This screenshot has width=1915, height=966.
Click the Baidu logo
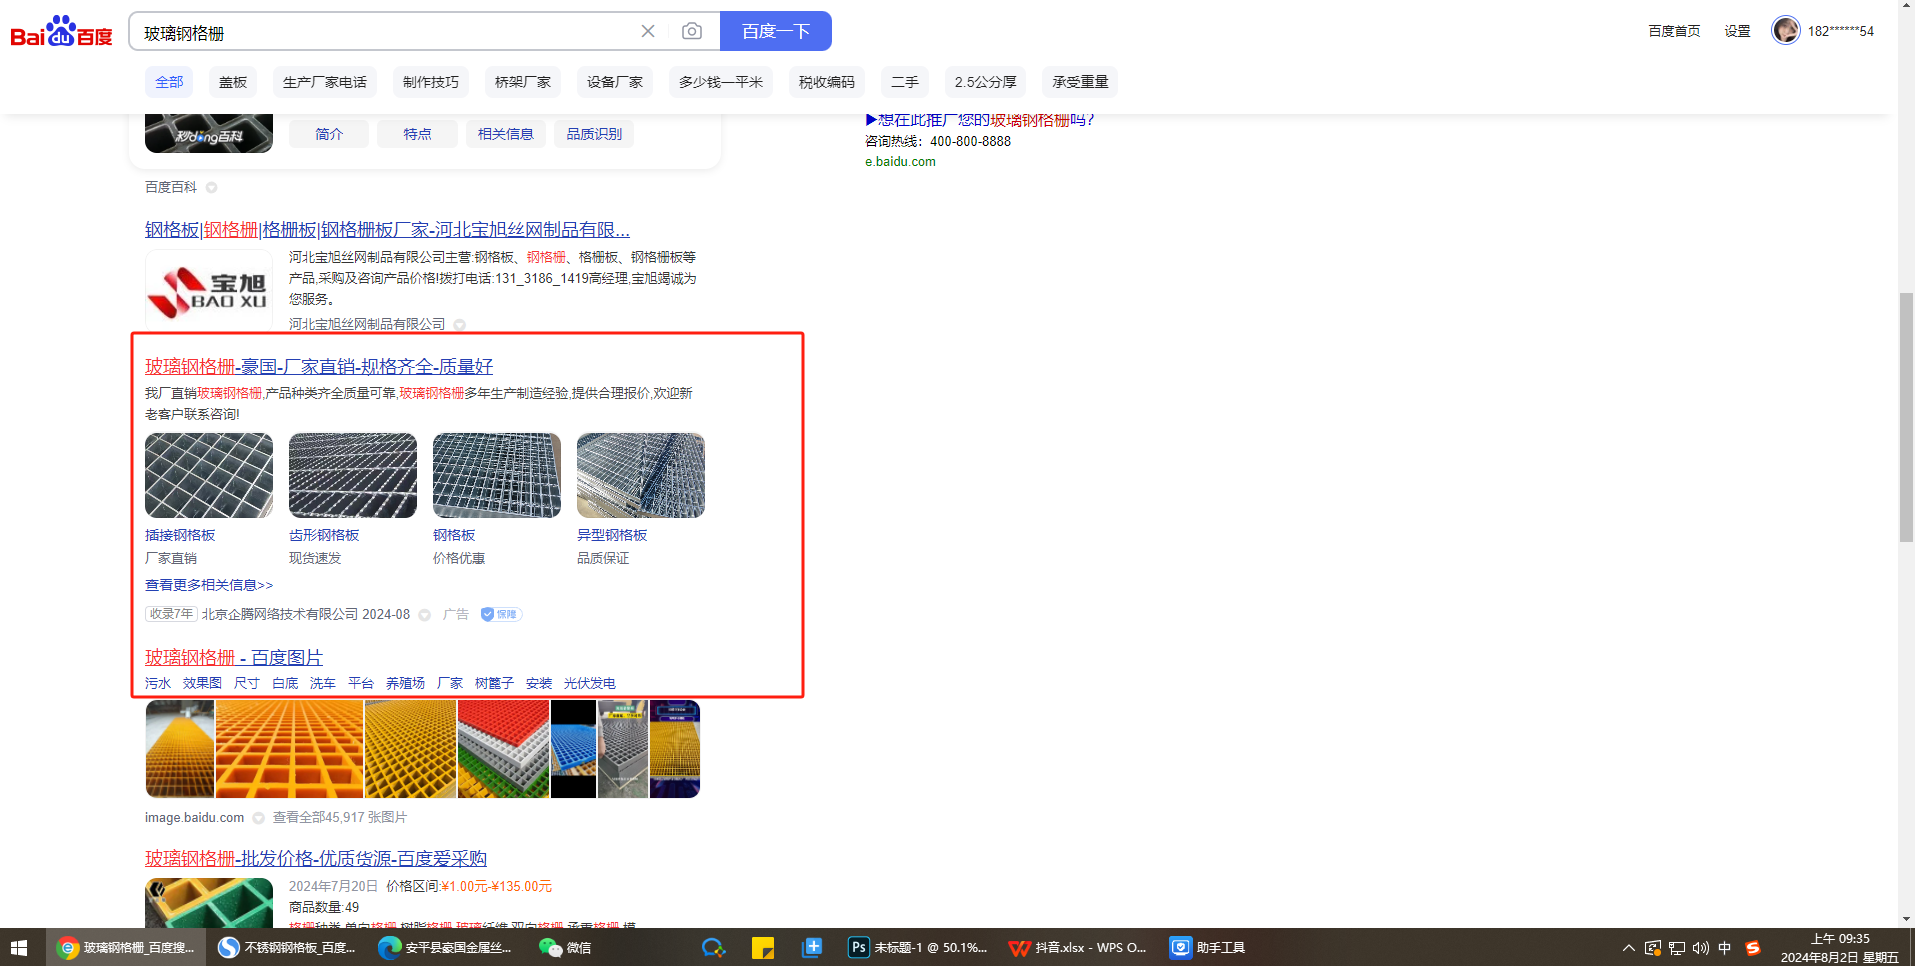[61, 32]
